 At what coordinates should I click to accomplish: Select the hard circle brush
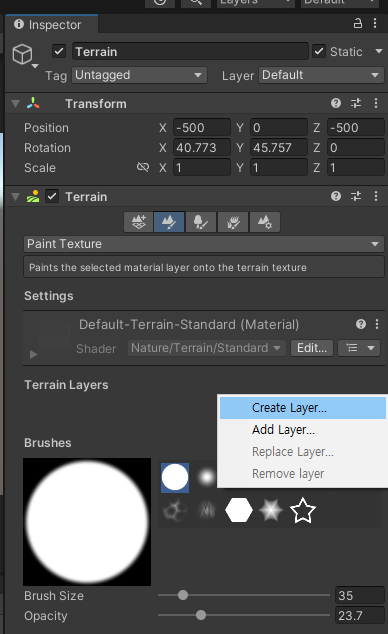(175, 478)
